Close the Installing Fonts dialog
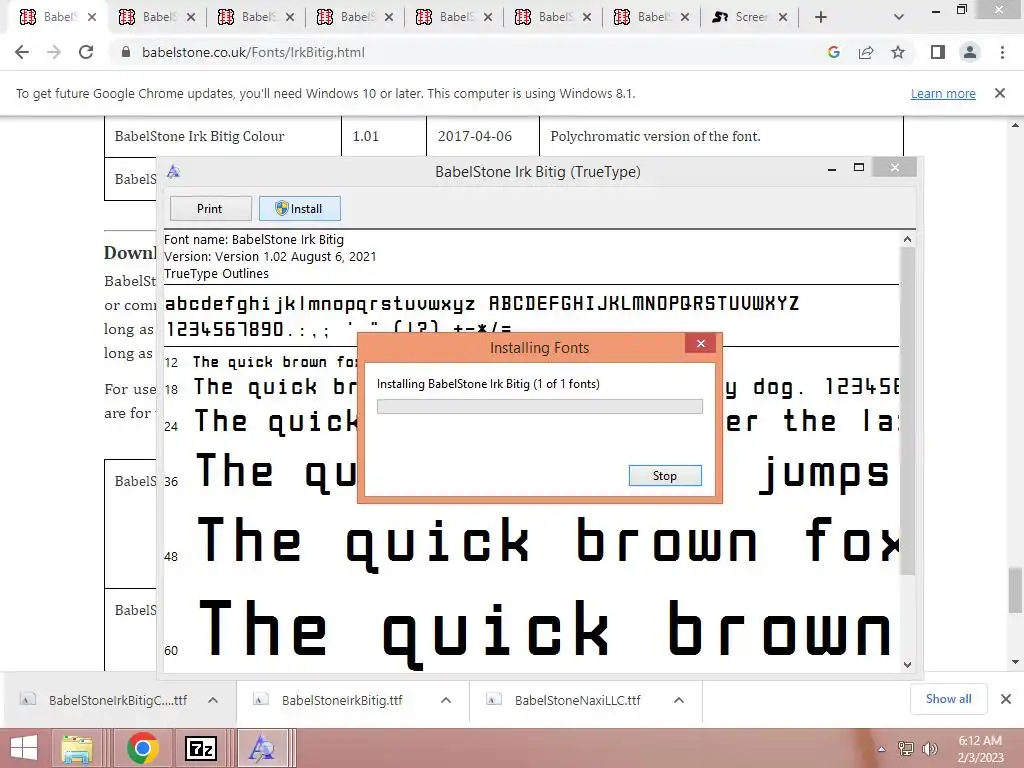Screen dimensions: 1024x768 (x=701, y=344)
